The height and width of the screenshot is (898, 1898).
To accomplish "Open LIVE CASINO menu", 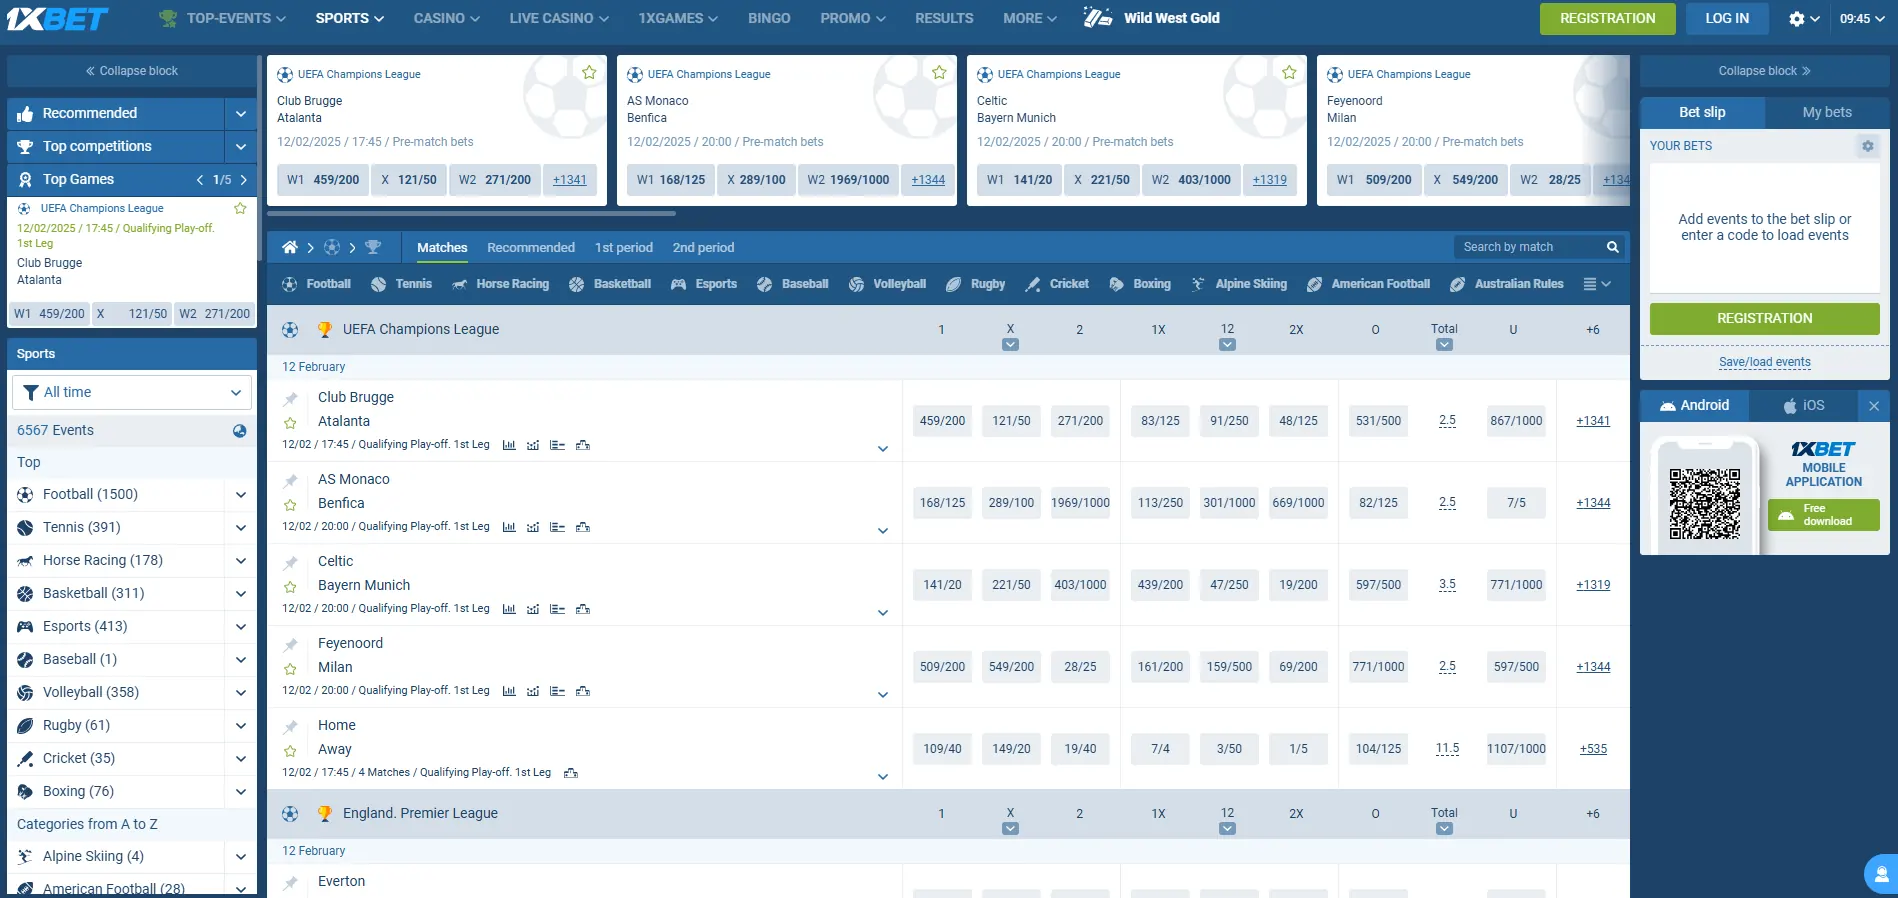I will pos(559,18).
